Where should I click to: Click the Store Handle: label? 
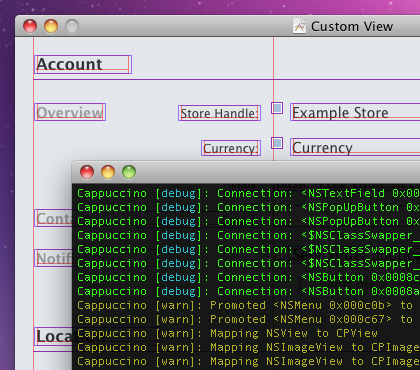(x=219, y=113)
